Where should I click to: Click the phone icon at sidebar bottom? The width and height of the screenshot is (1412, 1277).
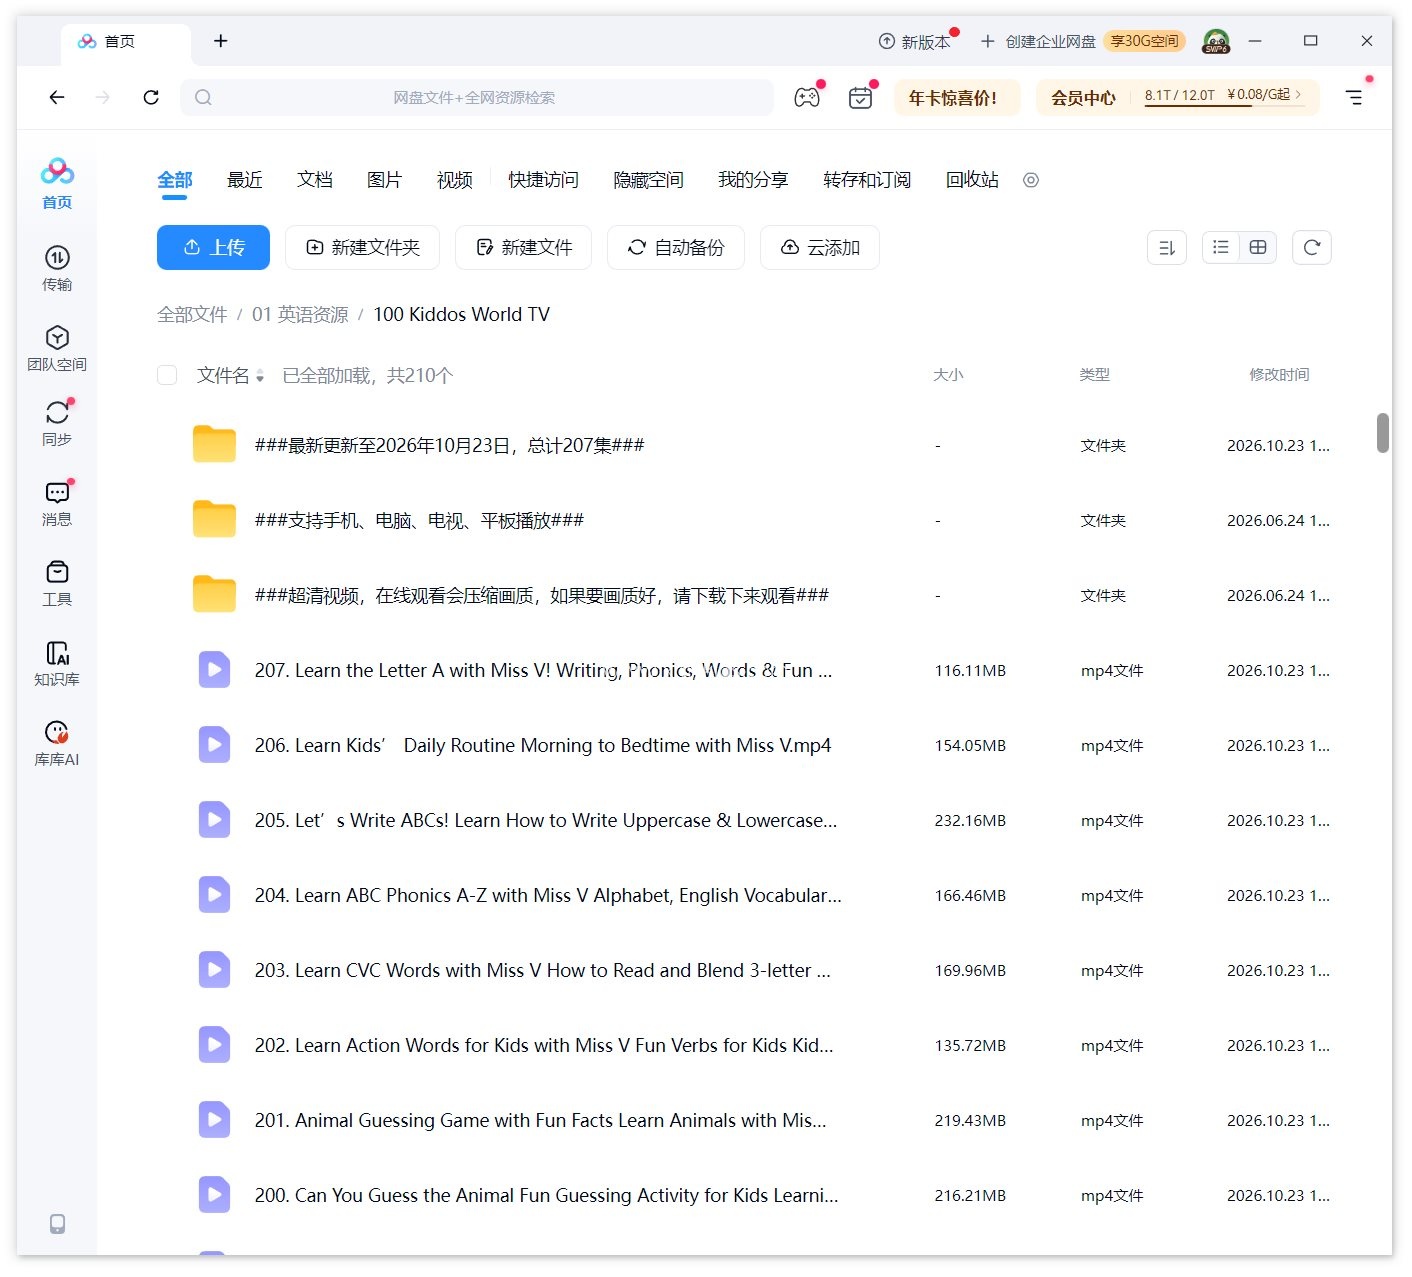coord(58,1224)
